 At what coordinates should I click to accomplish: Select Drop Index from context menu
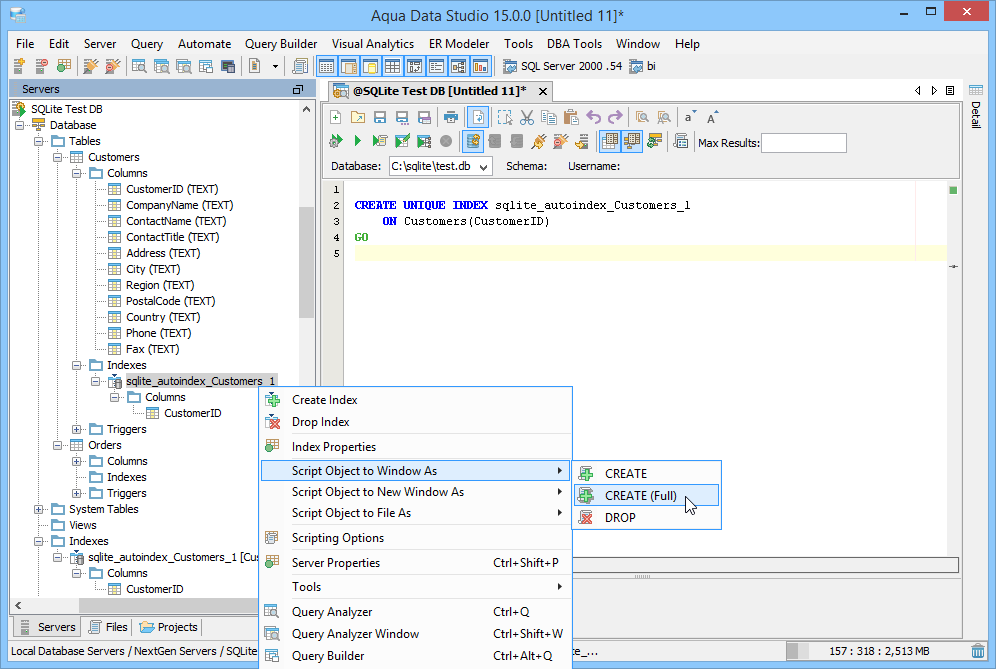click(416, 422)
